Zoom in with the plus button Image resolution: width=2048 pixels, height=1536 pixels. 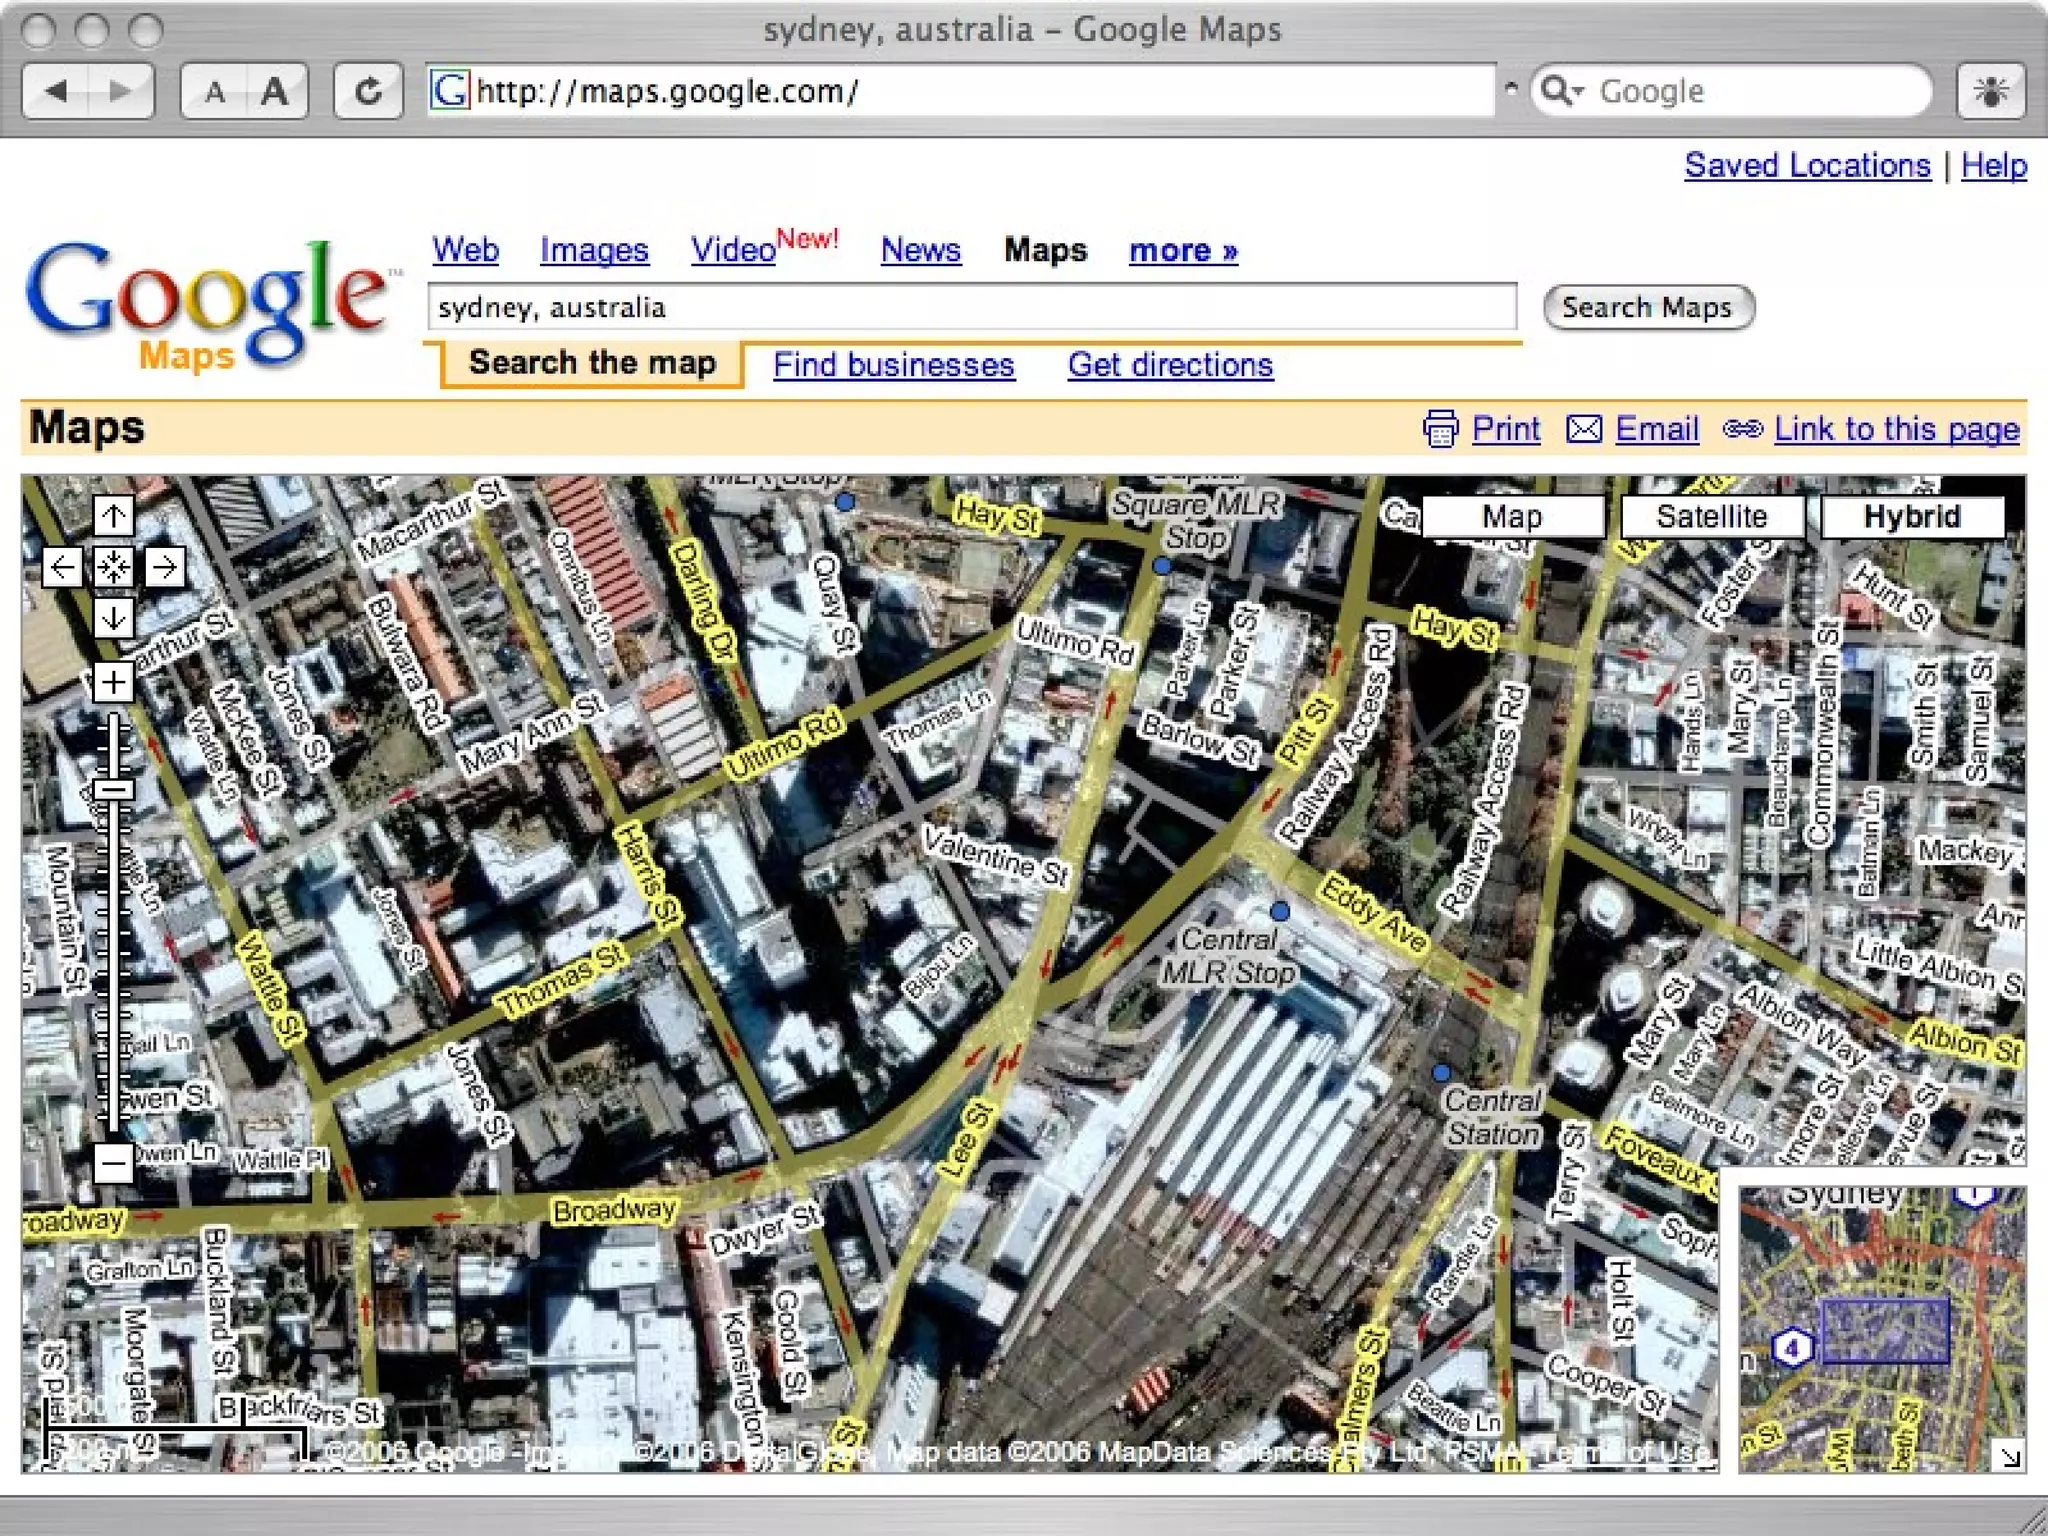tap(113, 683)
